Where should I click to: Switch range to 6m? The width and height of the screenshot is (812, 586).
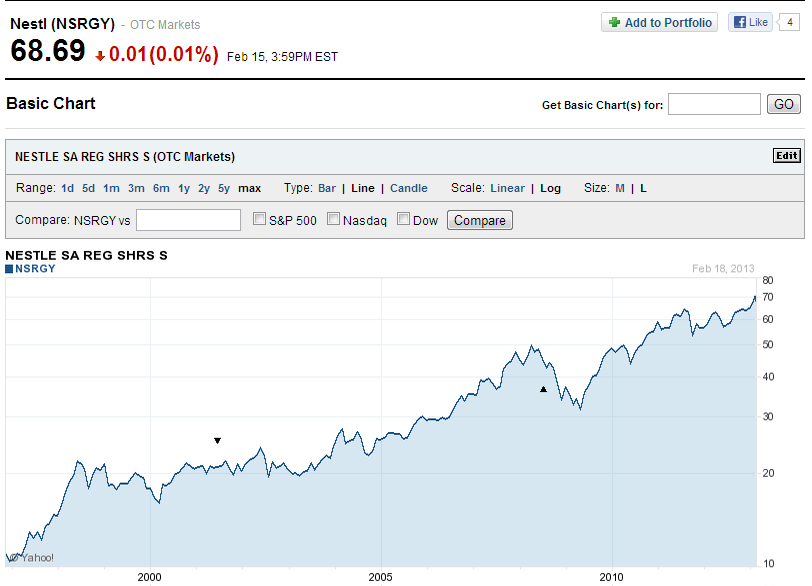[161, 188]
